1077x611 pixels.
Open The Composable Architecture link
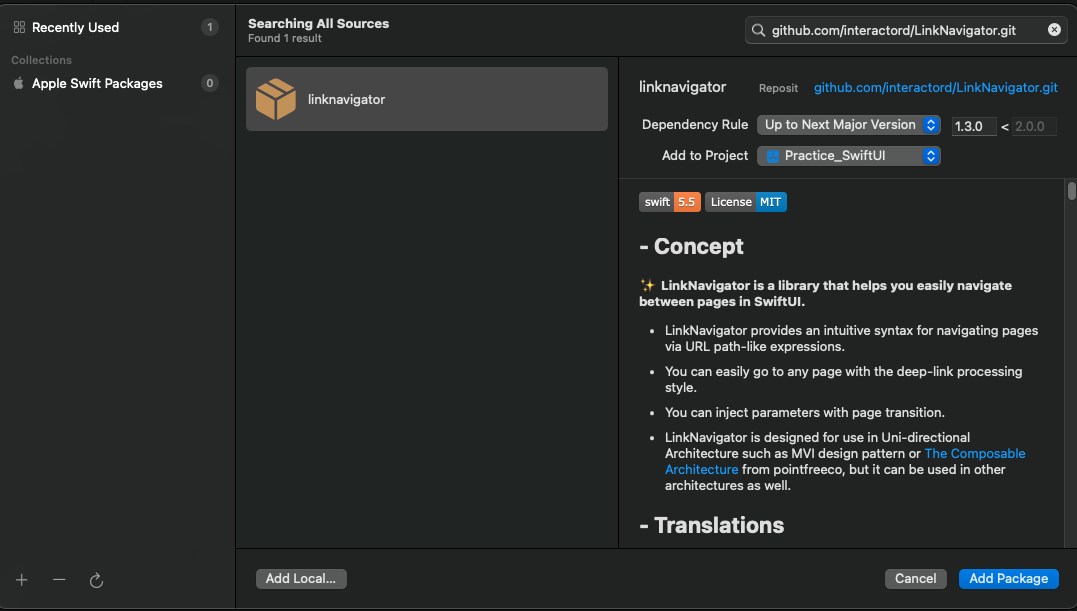(x=845, y=461)
